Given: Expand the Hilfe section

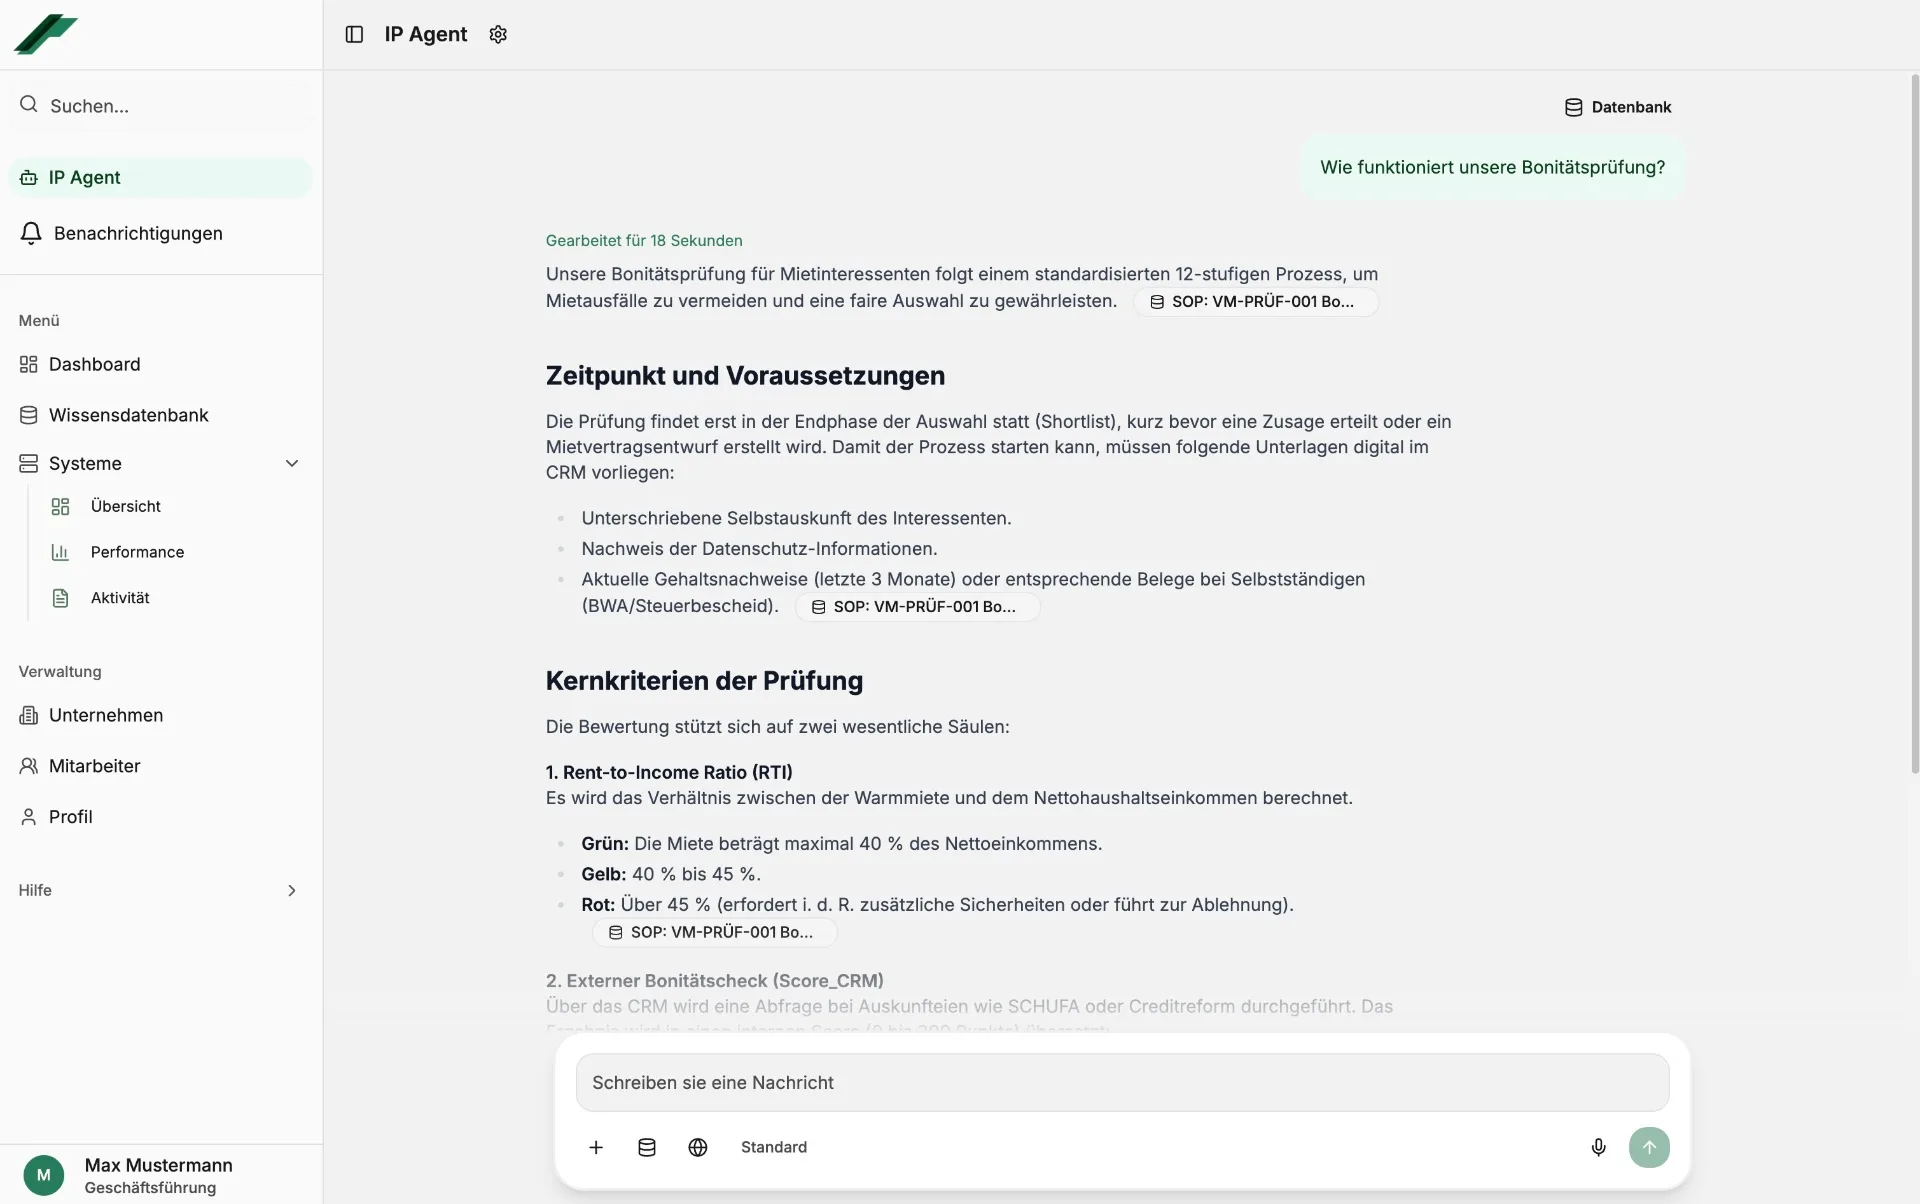Looking at the screenshot, I should click(x=292, y=890).
